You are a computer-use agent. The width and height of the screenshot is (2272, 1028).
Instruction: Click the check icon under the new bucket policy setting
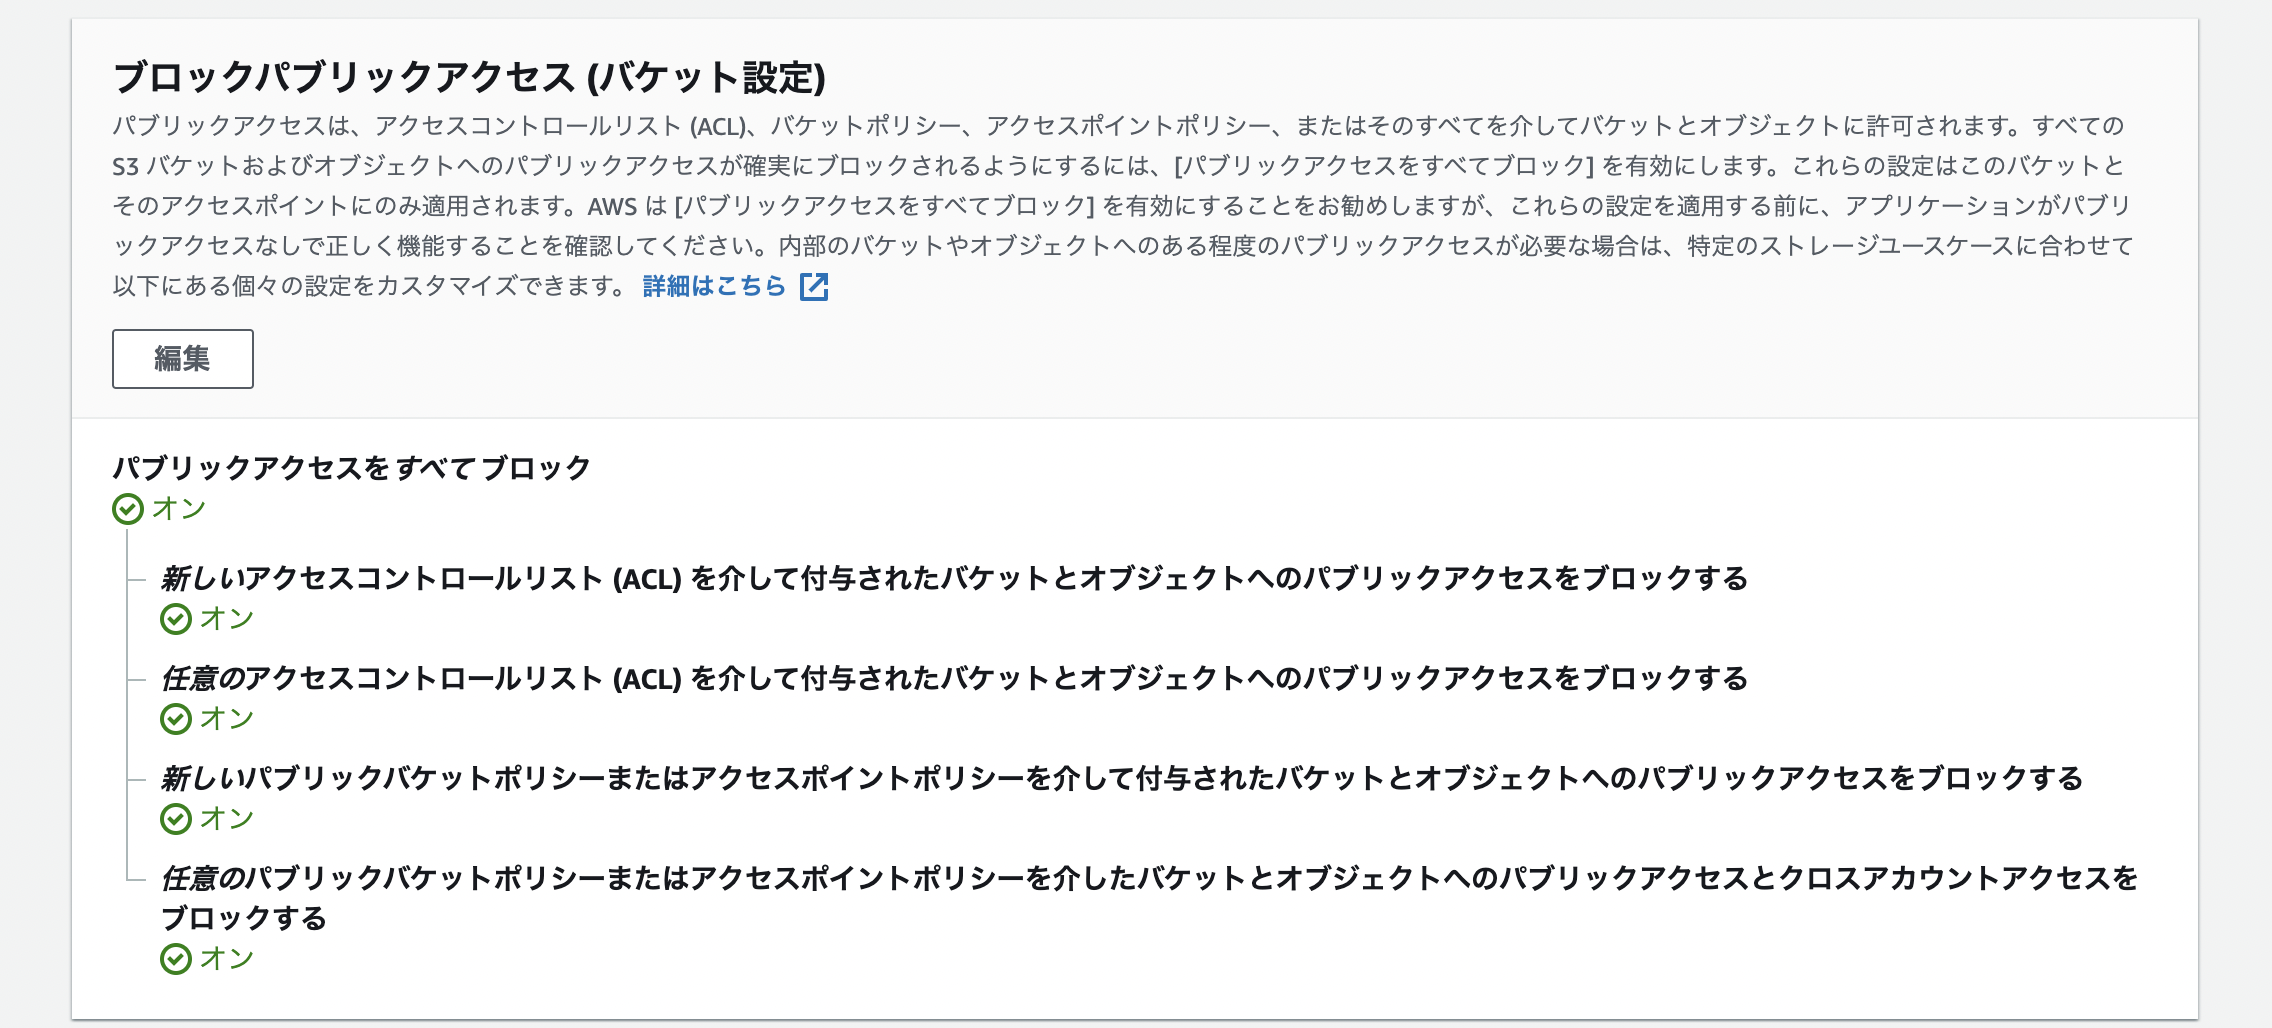(178, 816)
